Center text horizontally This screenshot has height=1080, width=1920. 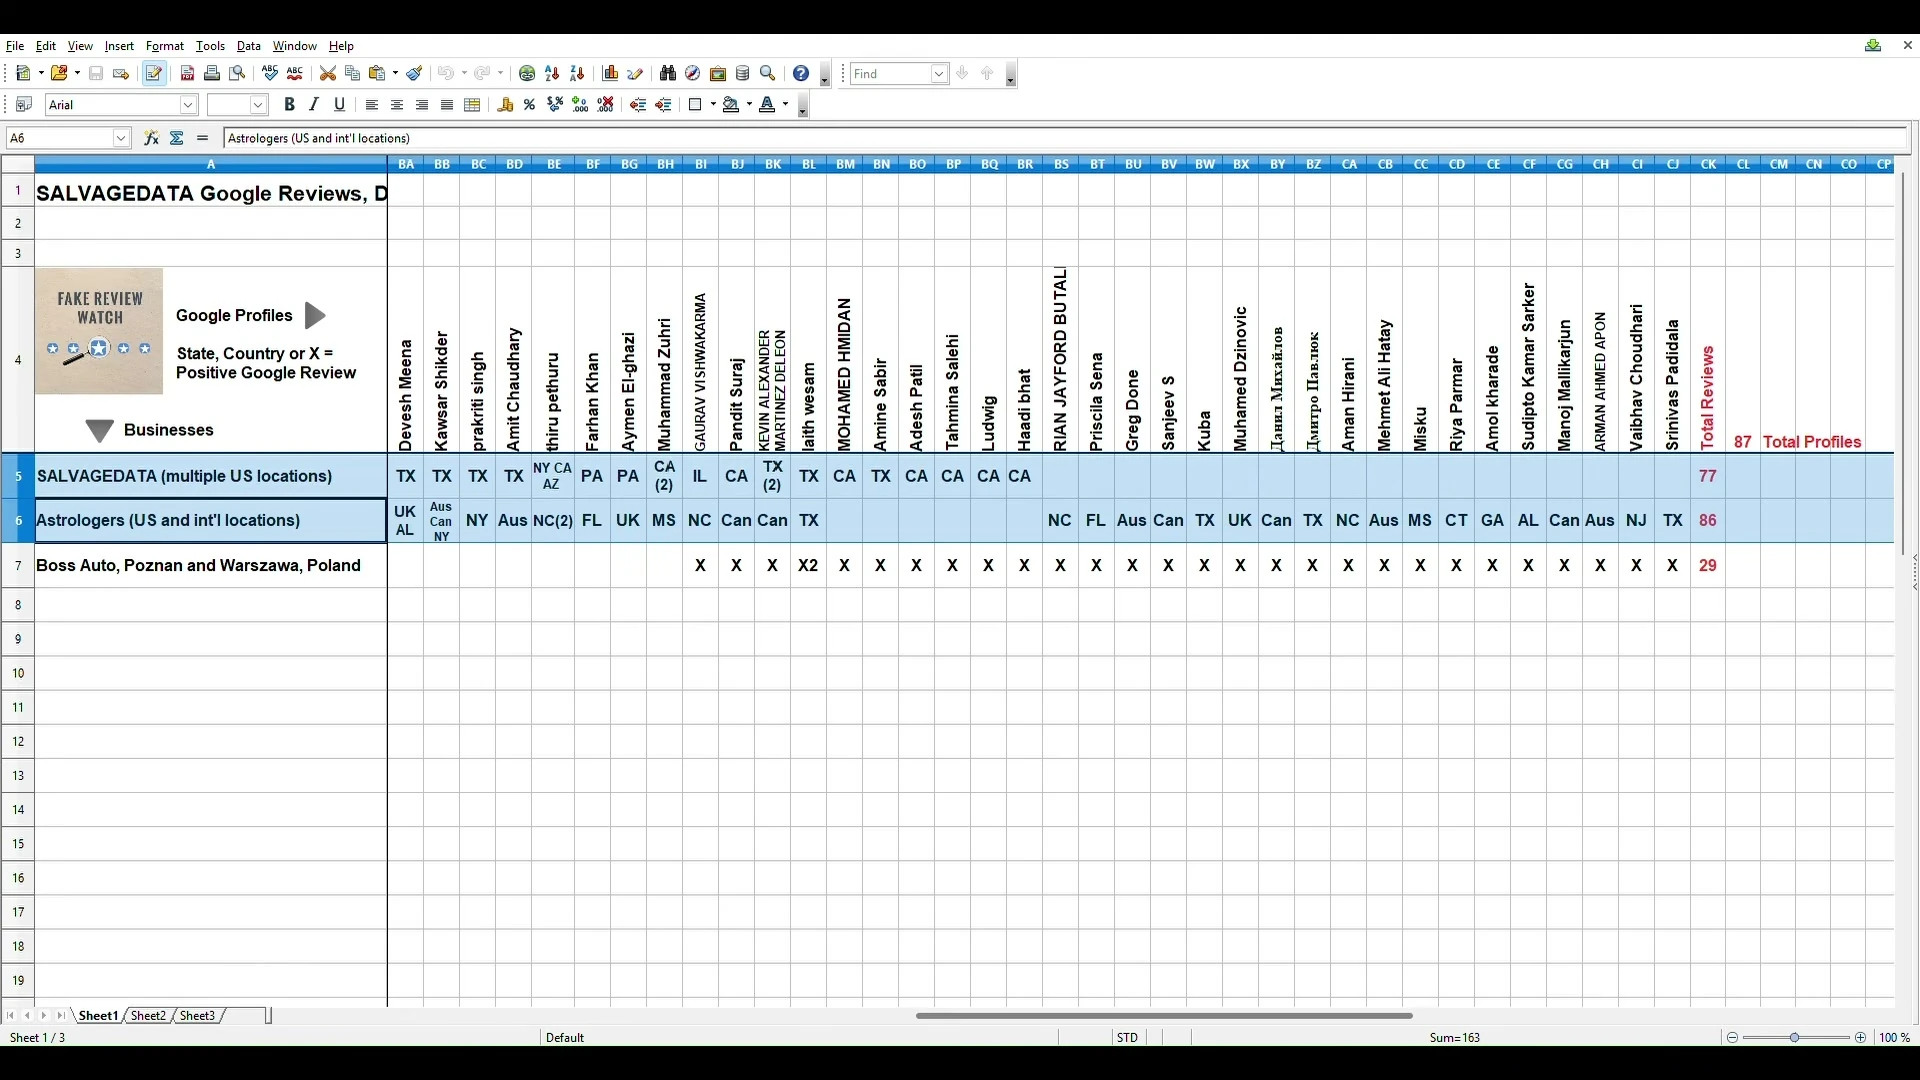coord(397,105)
